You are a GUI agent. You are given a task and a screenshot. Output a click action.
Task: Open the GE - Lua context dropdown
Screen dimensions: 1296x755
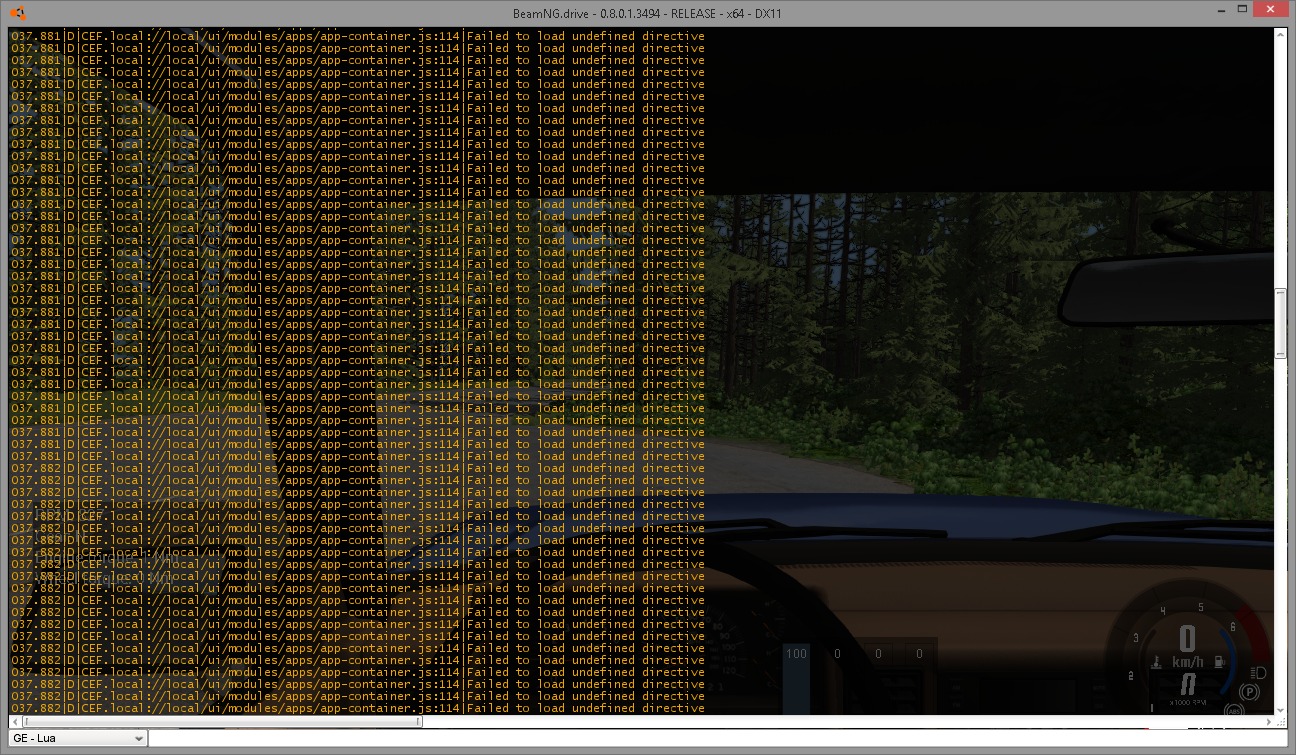[x=77, y=738]
